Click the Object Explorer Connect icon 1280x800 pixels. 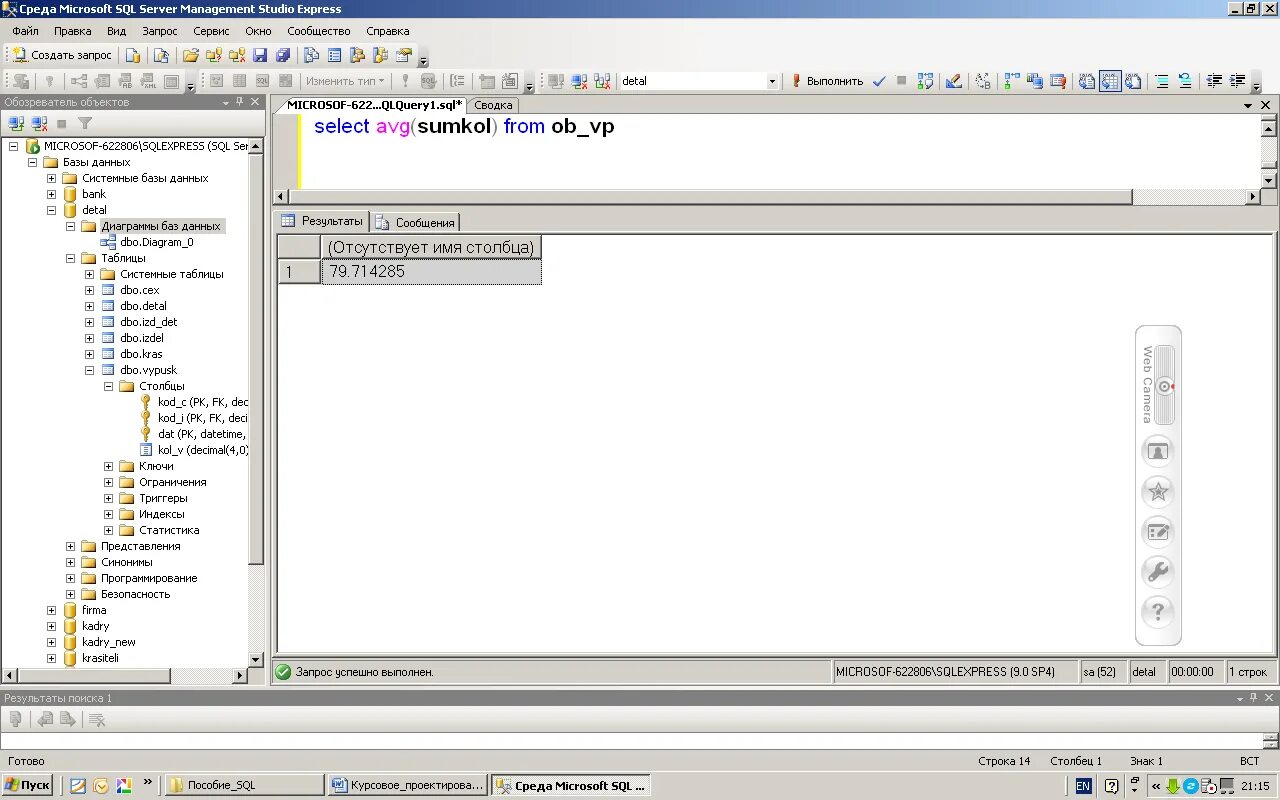click(x=16, y=123)
